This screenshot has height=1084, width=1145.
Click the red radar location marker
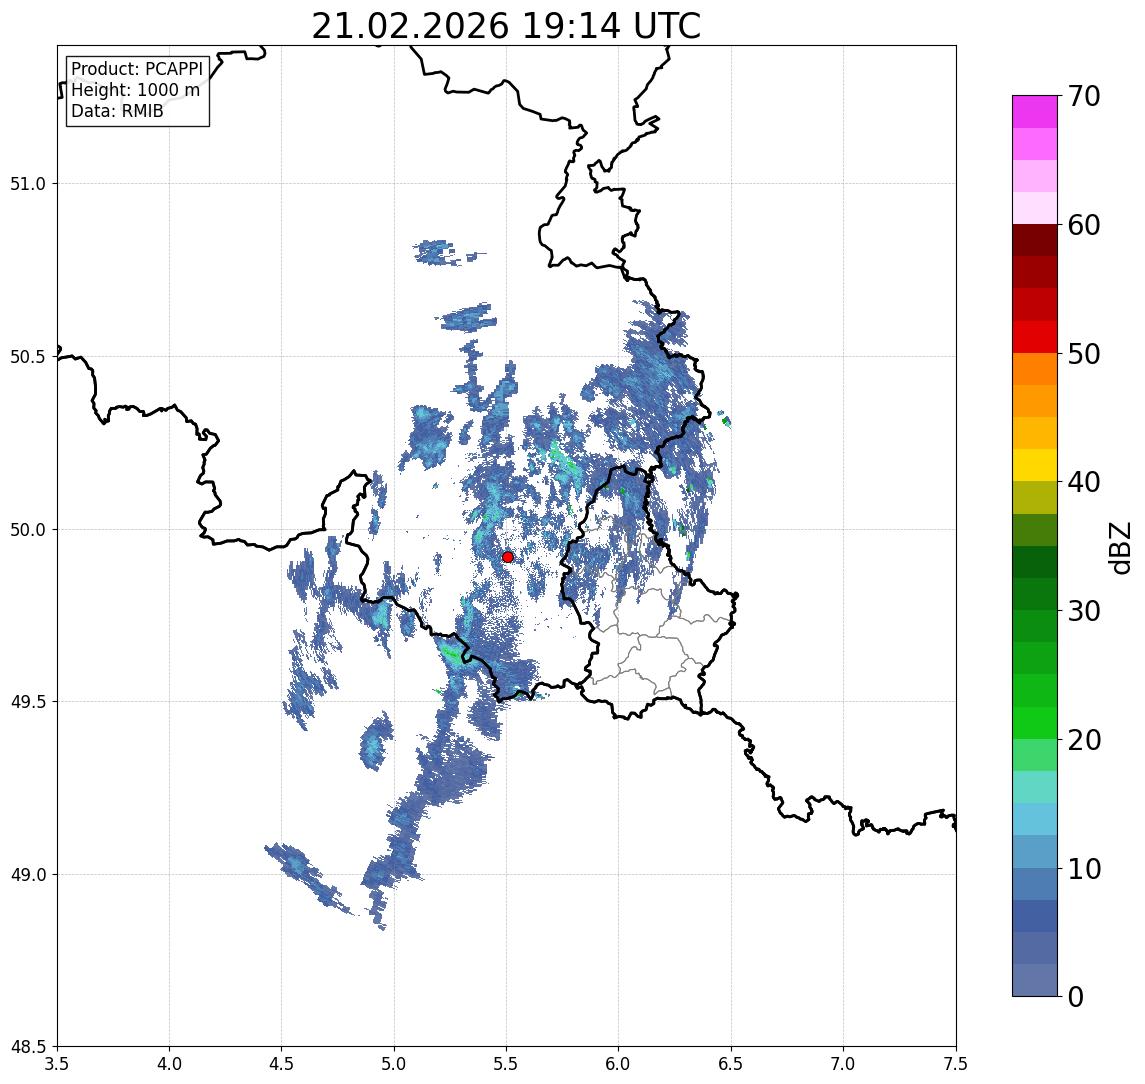(x=508, y=557)
